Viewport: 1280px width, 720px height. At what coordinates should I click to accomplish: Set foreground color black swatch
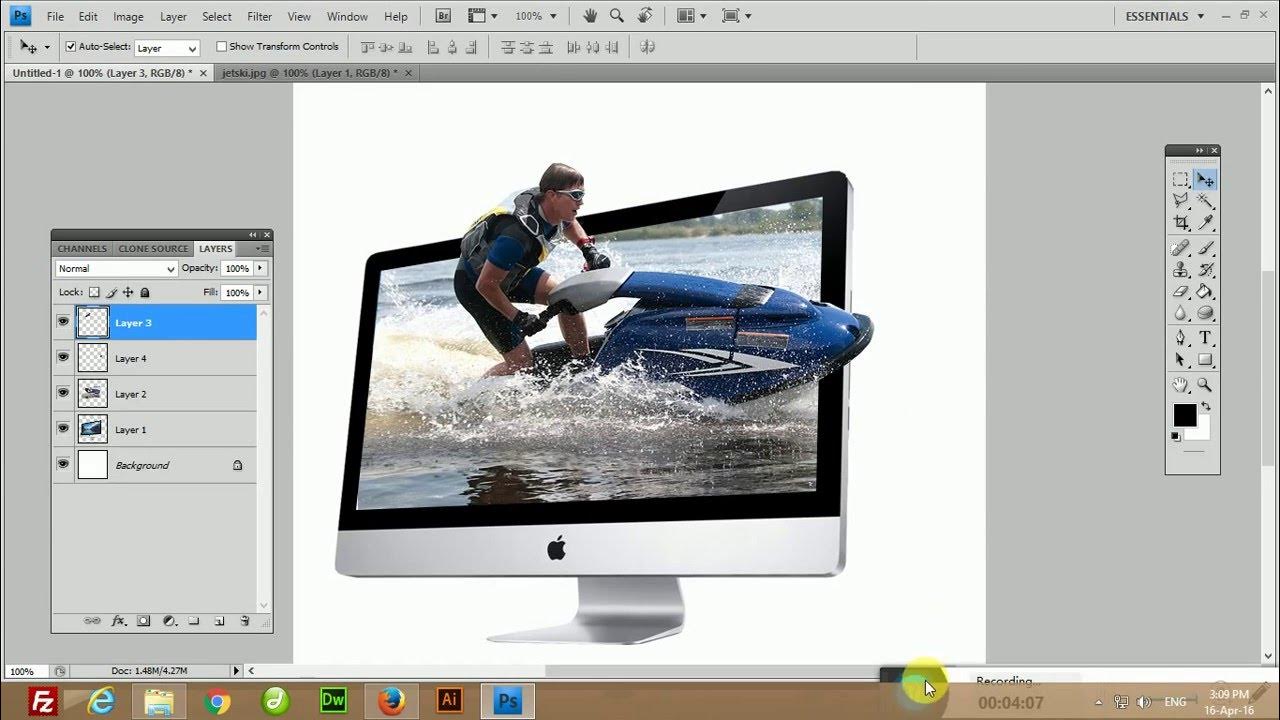tap(1184, 414)
